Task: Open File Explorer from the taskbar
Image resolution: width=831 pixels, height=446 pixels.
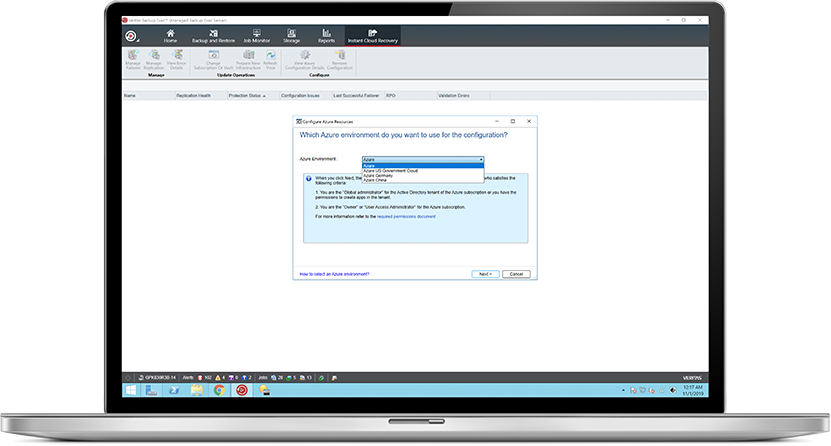Action: click(x=197, y=390)
